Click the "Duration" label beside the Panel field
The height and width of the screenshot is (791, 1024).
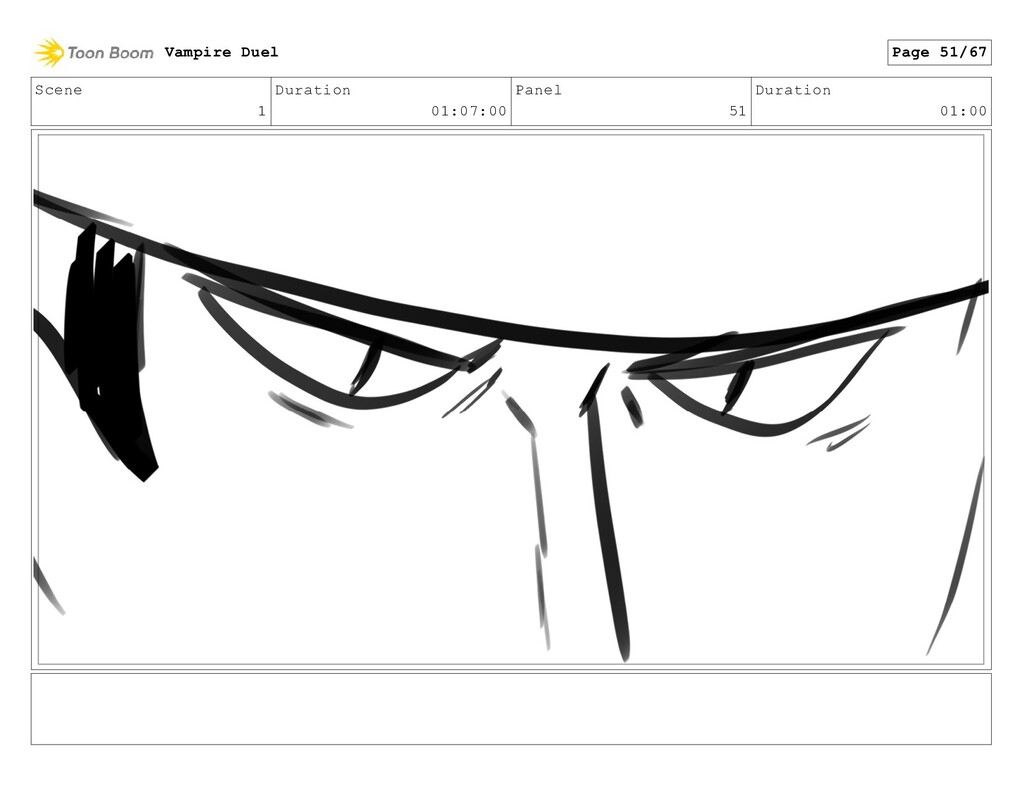793,90
